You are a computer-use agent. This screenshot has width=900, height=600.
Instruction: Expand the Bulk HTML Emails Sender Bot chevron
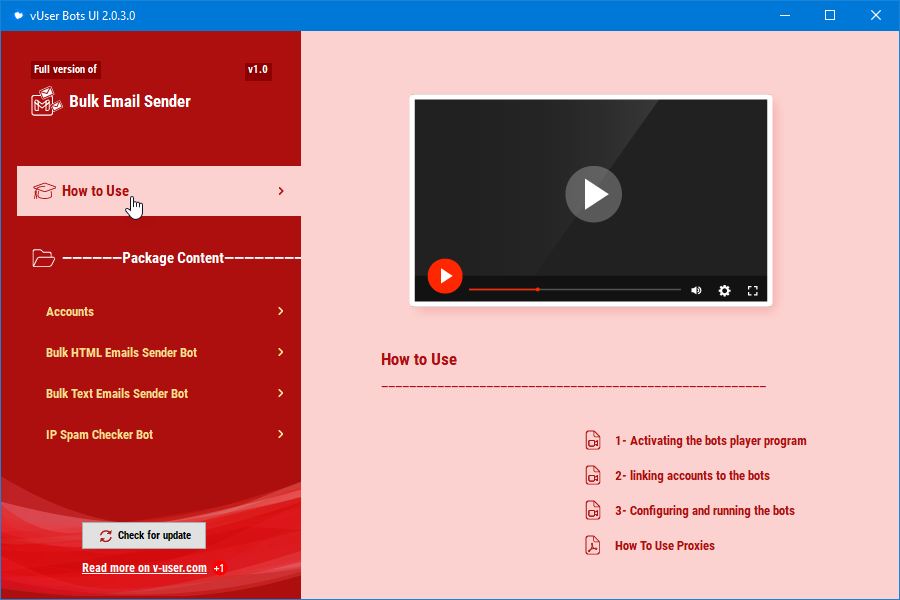point(281,352)
